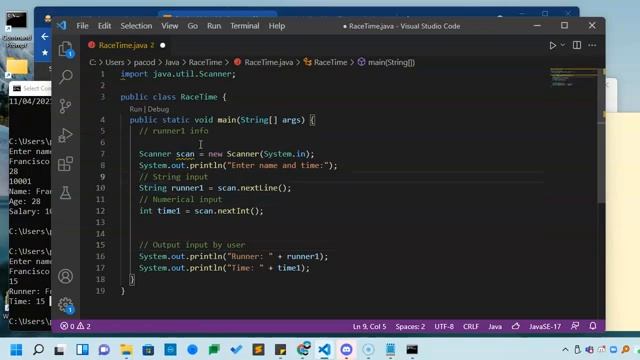
Task: Place cursor on the int time1 line
Action: click(x=201, y=211)
